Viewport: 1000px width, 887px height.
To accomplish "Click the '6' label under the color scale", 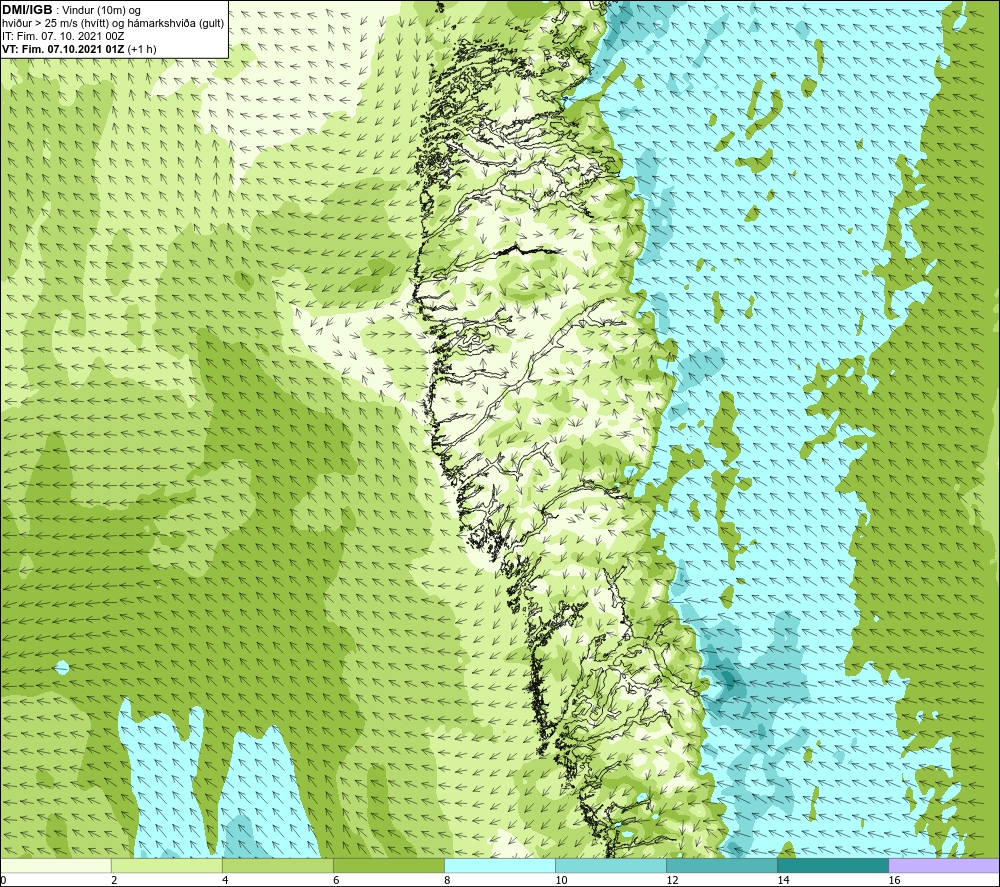I will 336,881.
